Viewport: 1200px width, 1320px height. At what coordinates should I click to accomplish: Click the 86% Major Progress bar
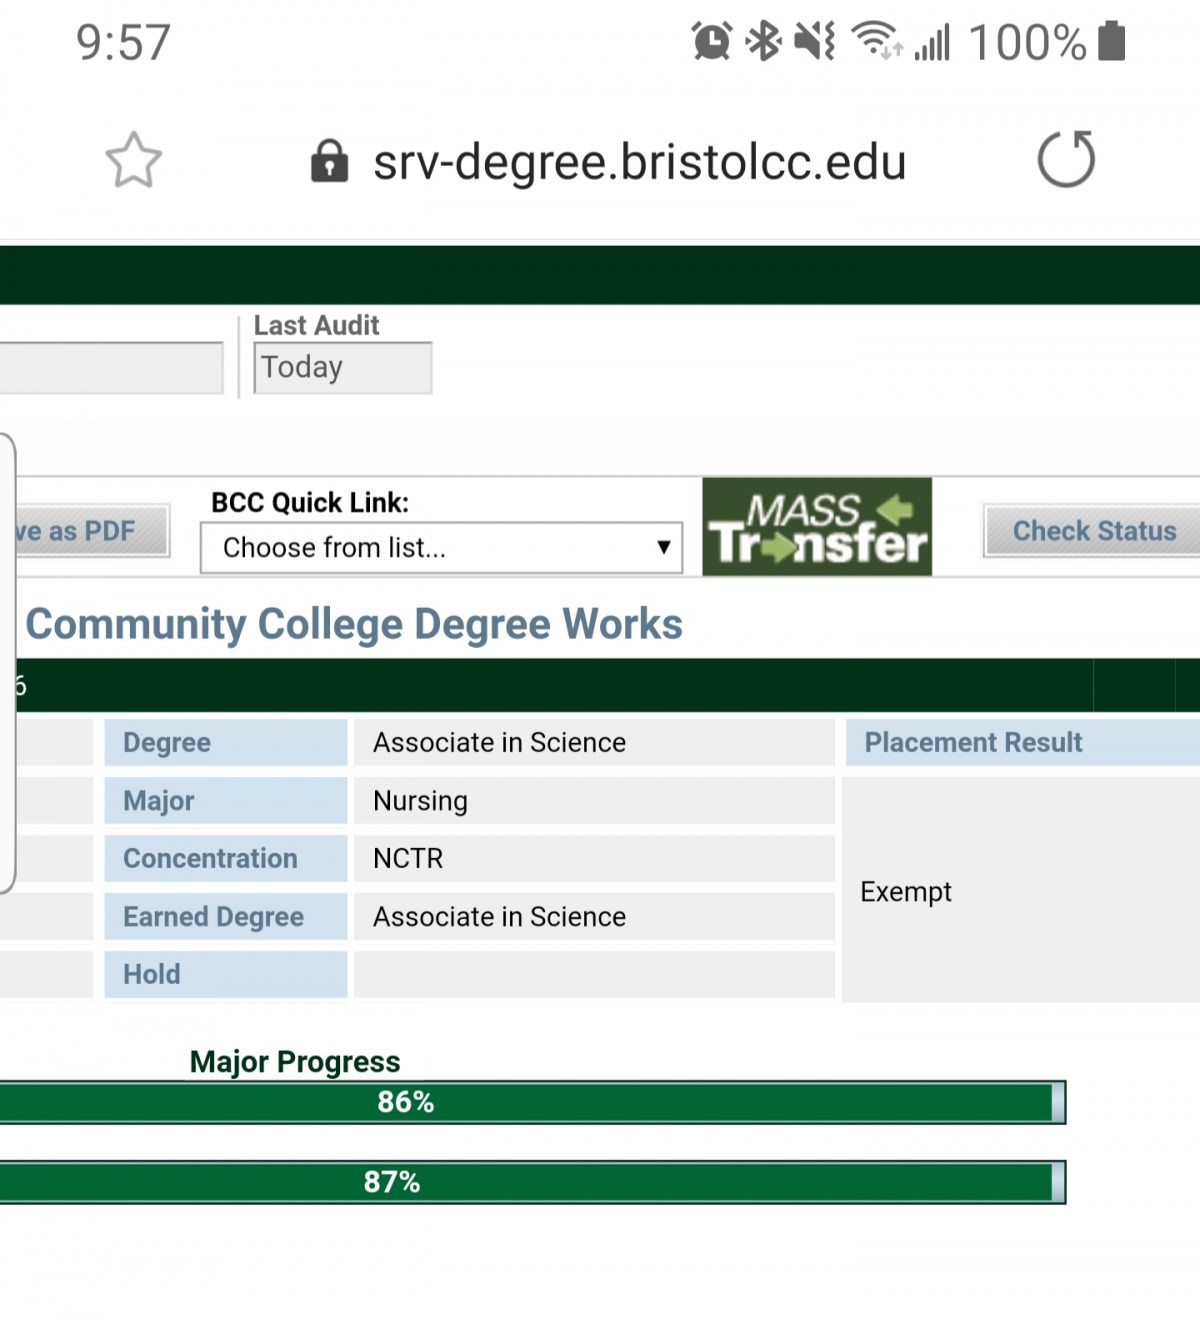pyautogui.click(x=533, y=1102)
